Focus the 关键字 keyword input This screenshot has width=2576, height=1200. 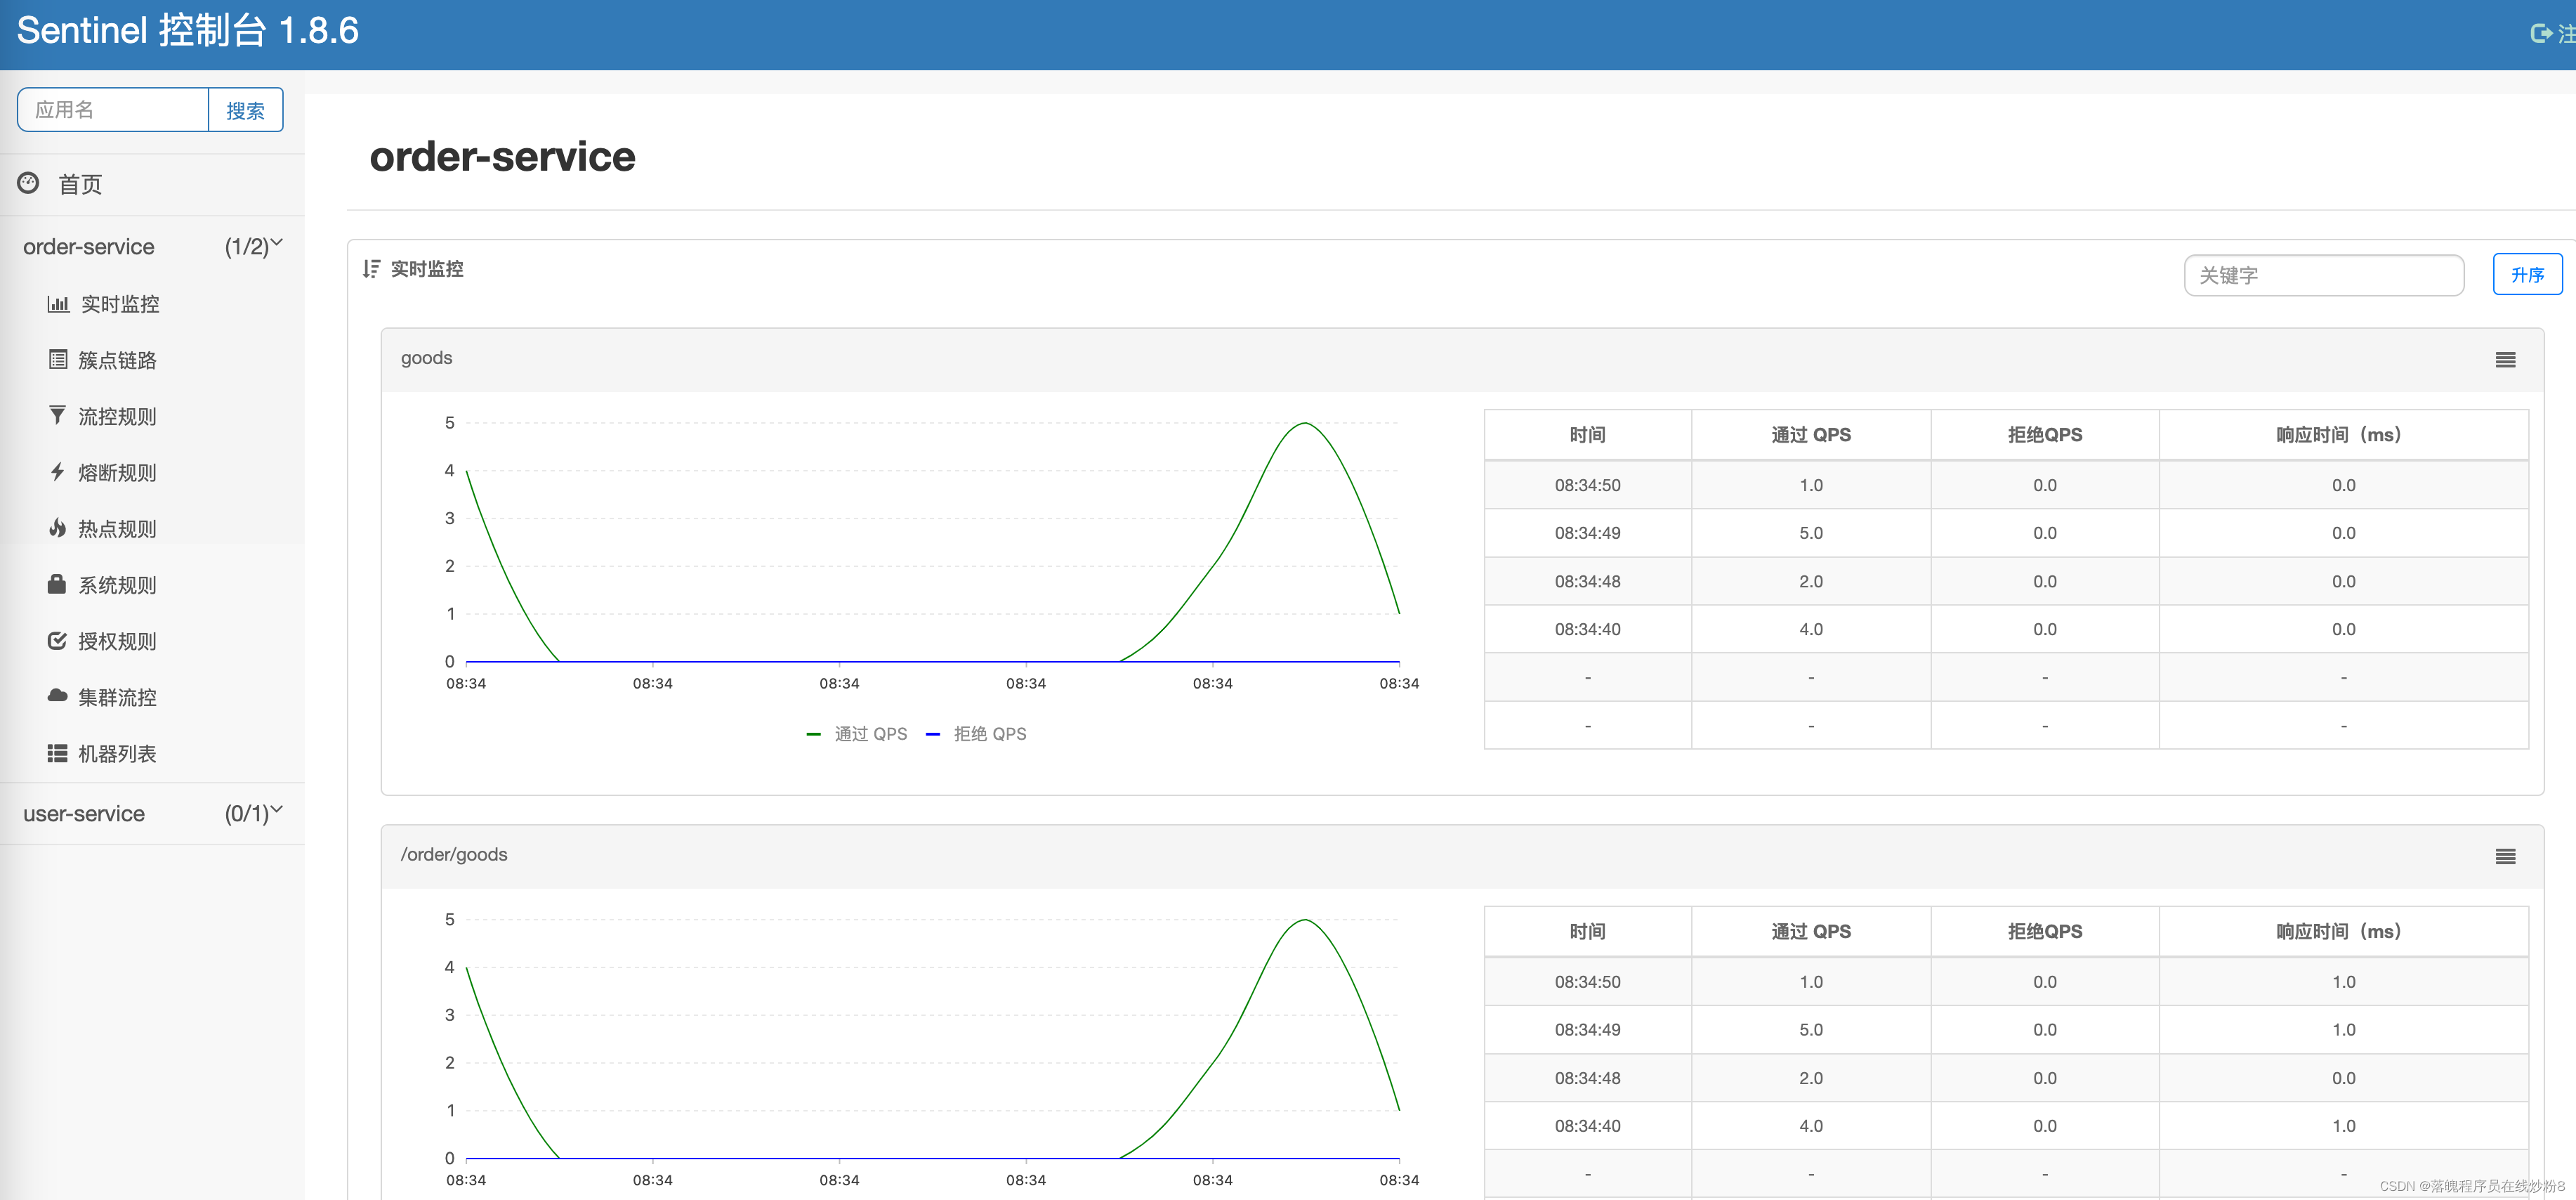2324,275
